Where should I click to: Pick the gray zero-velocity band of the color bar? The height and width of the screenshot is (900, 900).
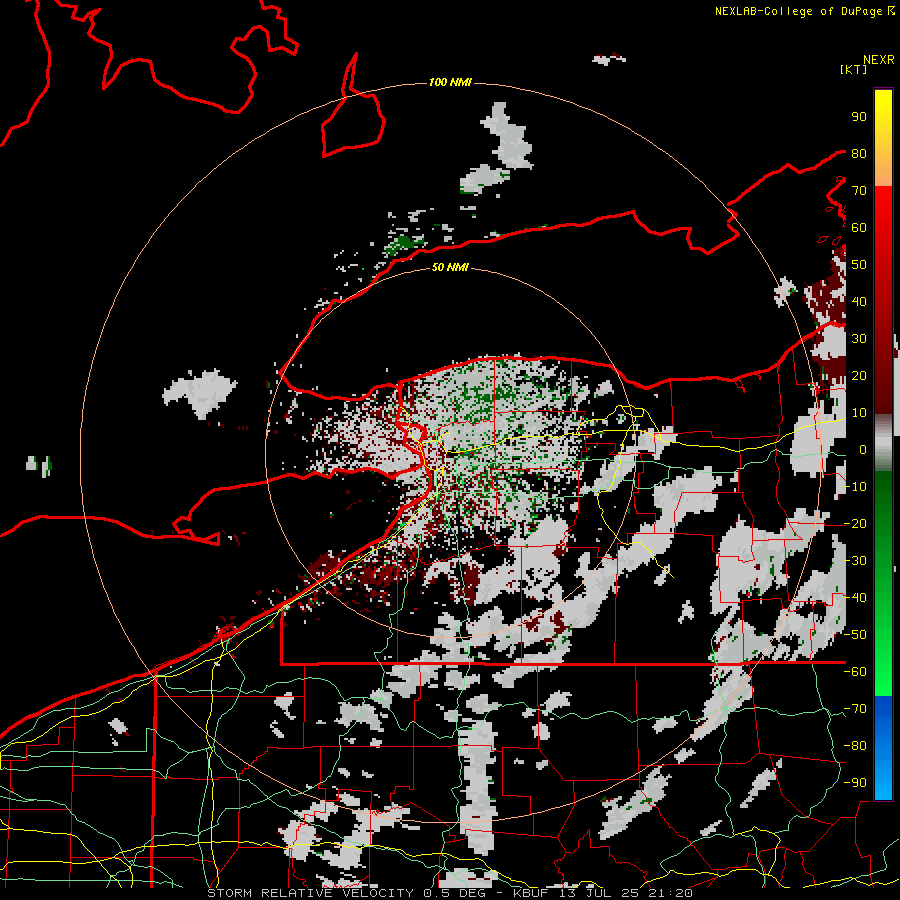[x=883, y=442]
